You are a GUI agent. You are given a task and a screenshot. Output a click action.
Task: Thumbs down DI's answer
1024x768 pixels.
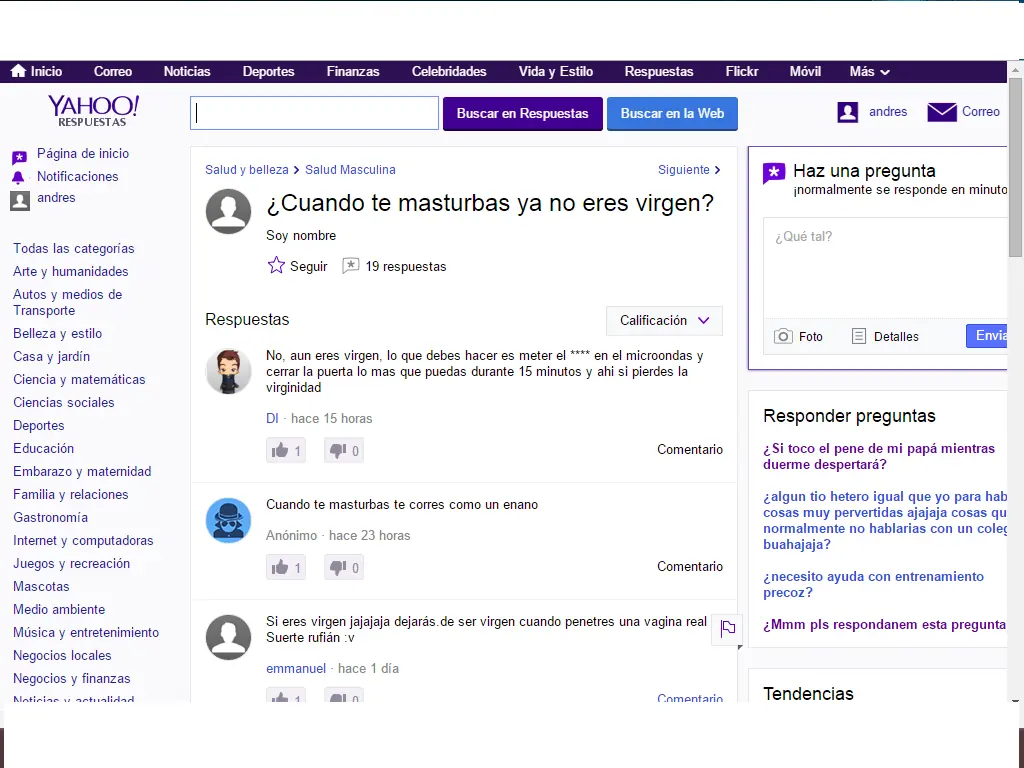click(344, 450)
